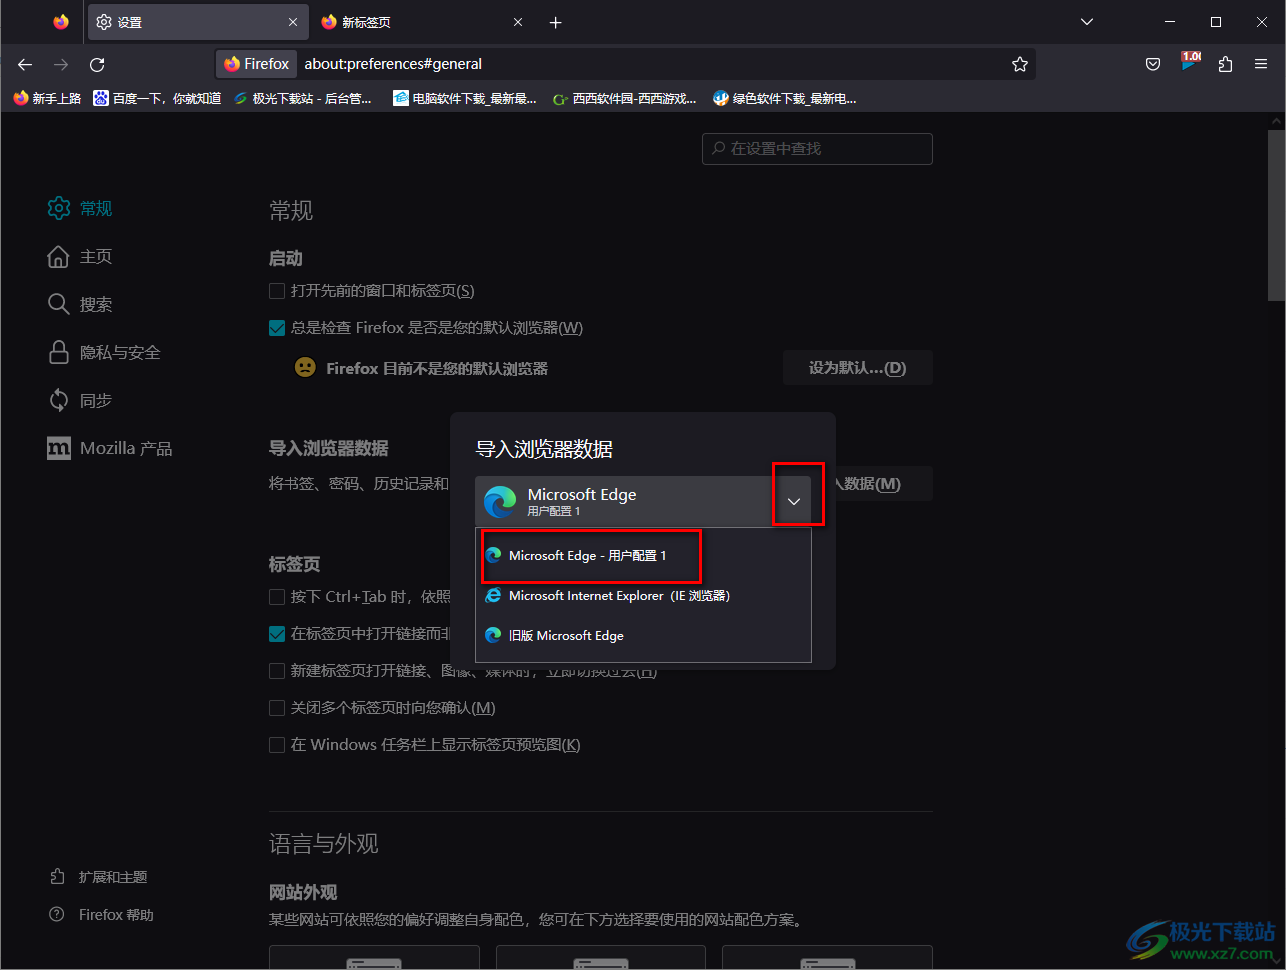
Task: Open bookmark 新手上路
Action: coord(47,98)
